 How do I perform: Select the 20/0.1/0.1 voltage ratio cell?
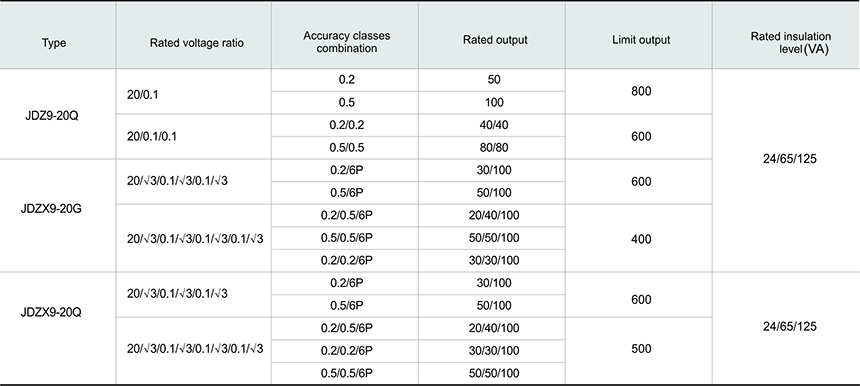coord(151,136)
